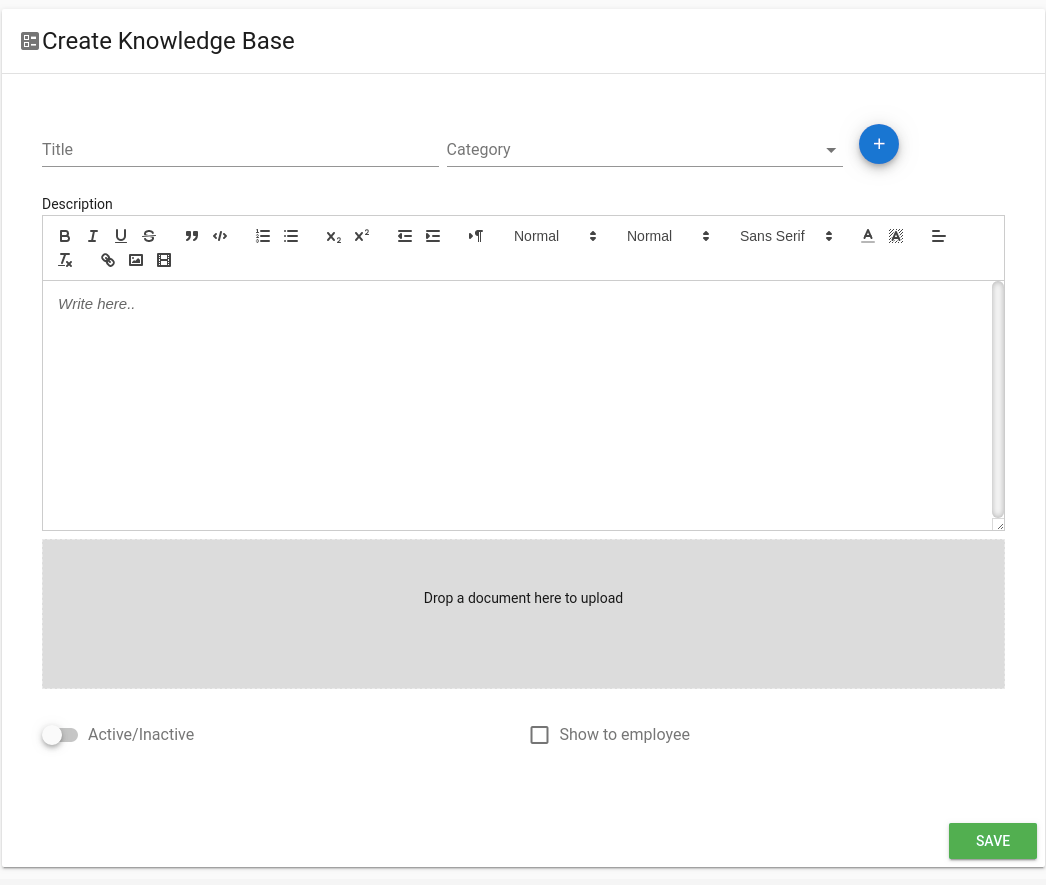
Task: Expand the first Normal dropdown
Action: click(555, 236)
